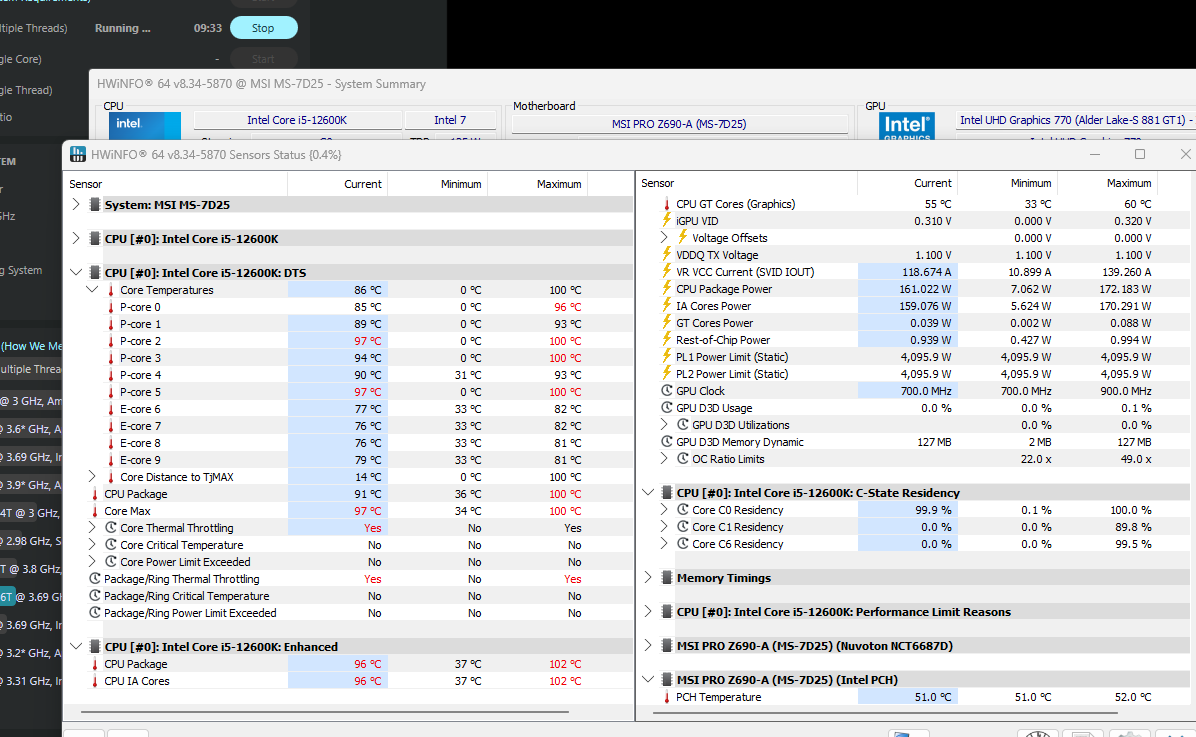Click the thermometer icon next to P-core 2
Viewport: 1196px width, 737px height.
coord(111,341)
